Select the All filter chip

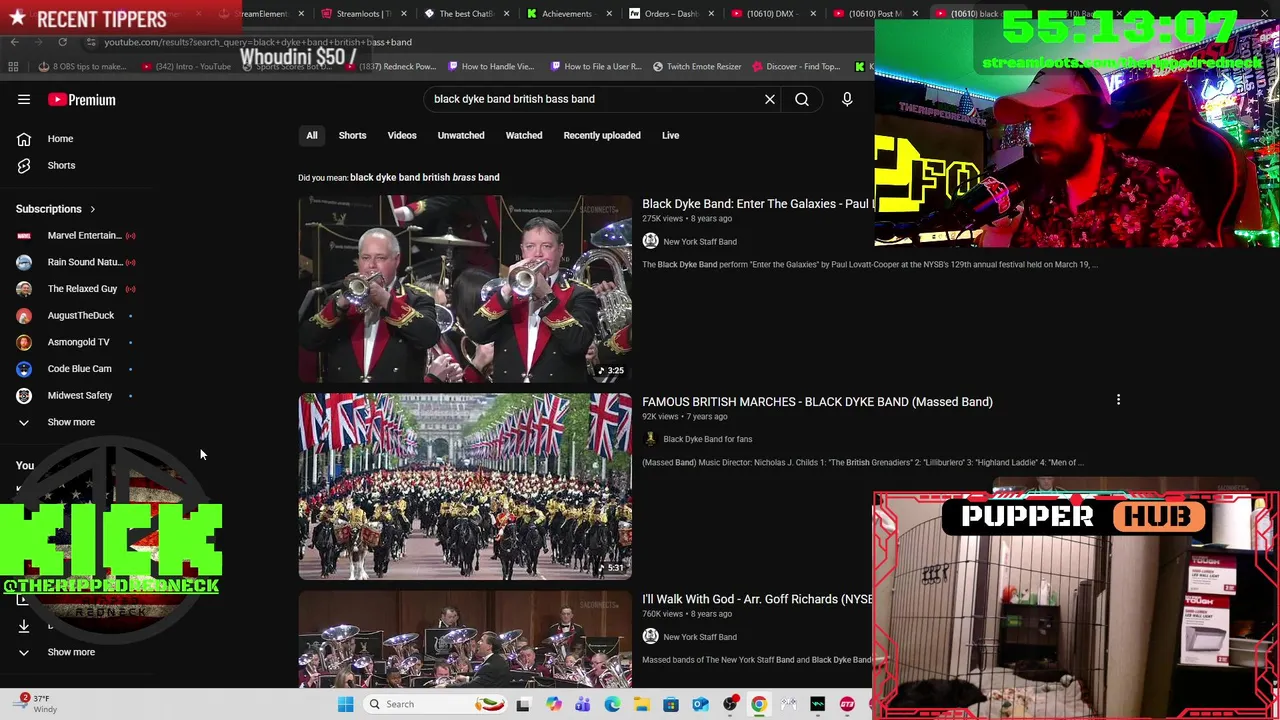coord(312,135)
